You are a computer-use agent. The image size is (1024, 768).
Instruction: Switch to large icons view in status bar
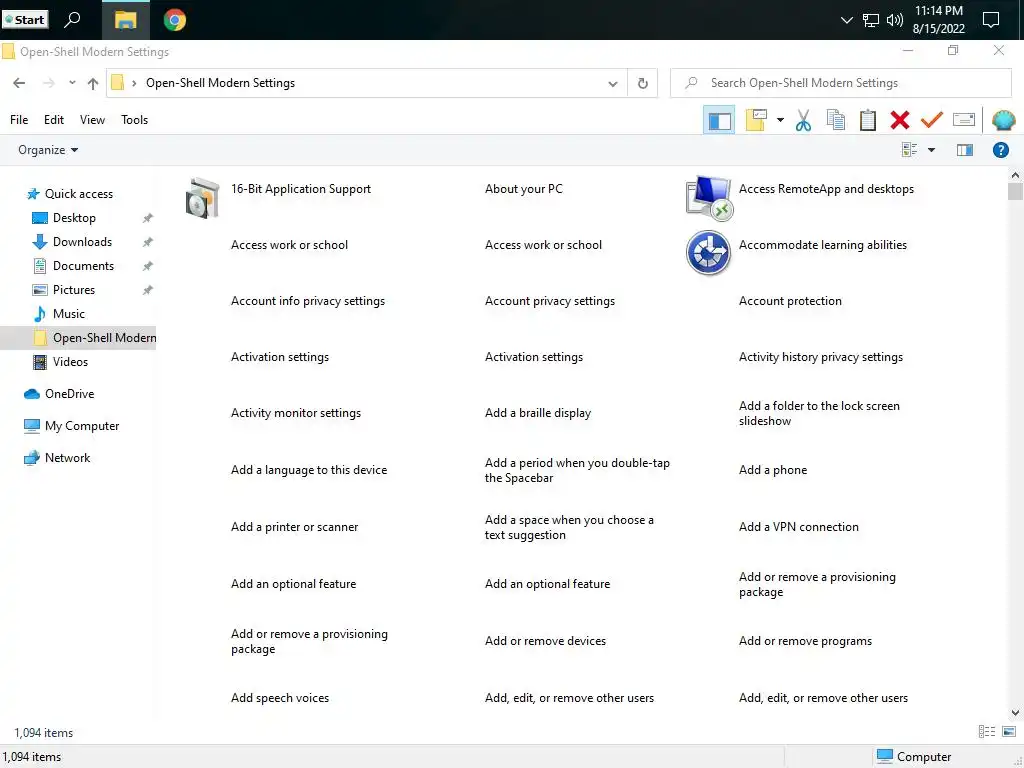coord(1009,731)
